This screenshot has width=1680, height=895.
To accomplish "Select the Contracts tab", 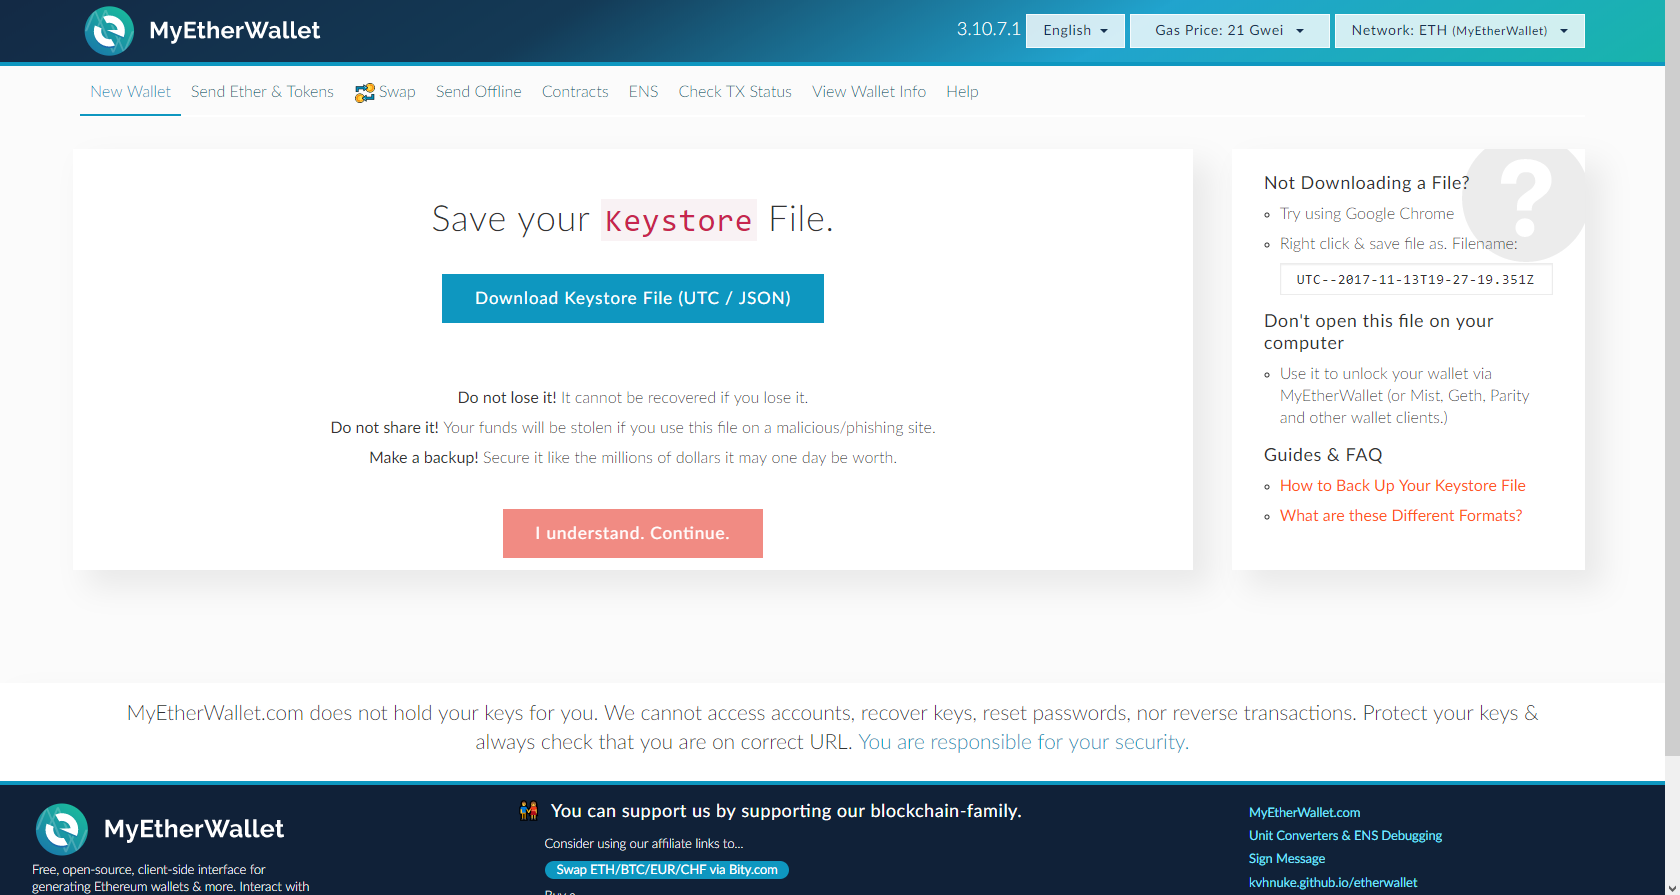I will (x=575, y=92).
